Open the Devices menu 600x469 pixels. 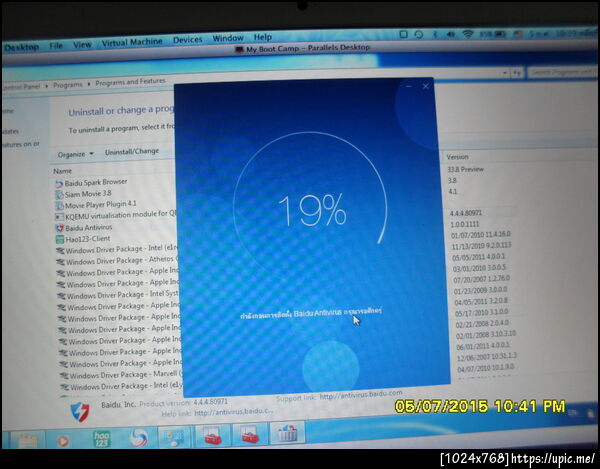[x=188, y=40]
